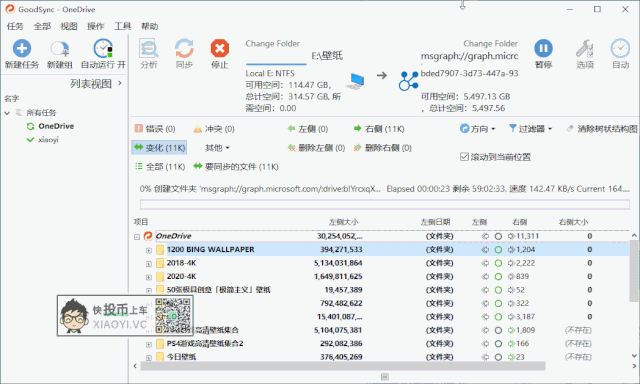Click copy-right arrow on 2020-4K row
This screenshot has width=640, height=384.
coord(511,277)
